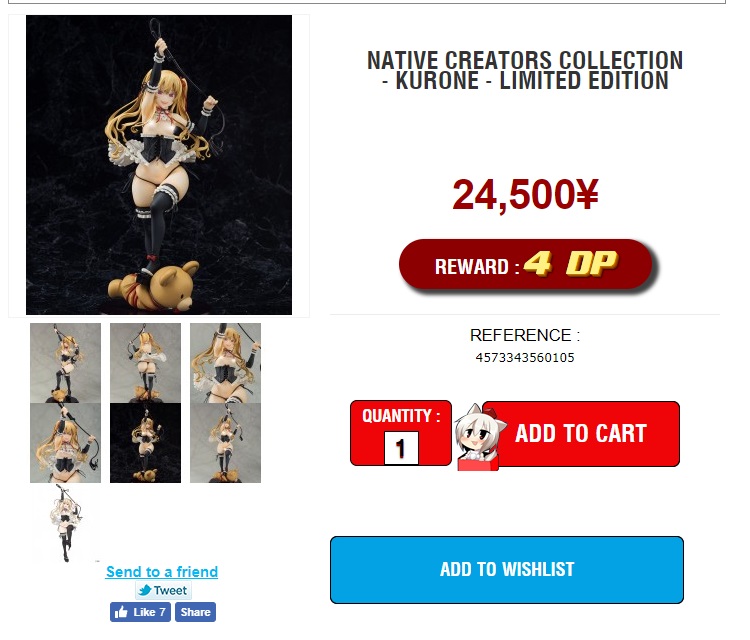Image resolution: width=750 pixels, height=640 pixels.
Task: Select the close-up thumbnail in the top row
Action: tap(225, 363)
